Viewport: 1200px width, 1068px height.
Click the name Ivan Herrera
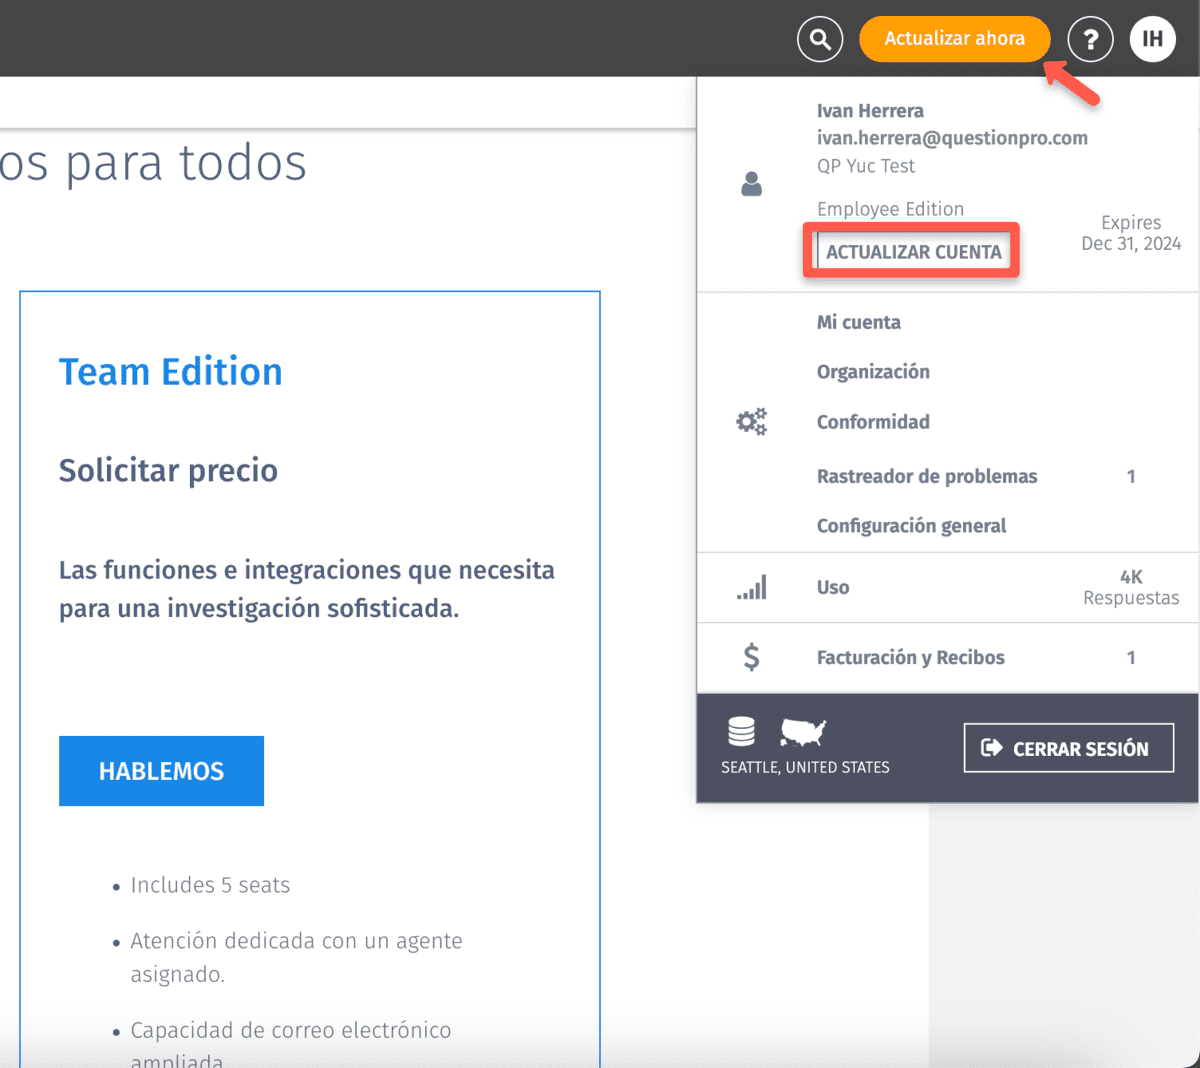point(870,111)
